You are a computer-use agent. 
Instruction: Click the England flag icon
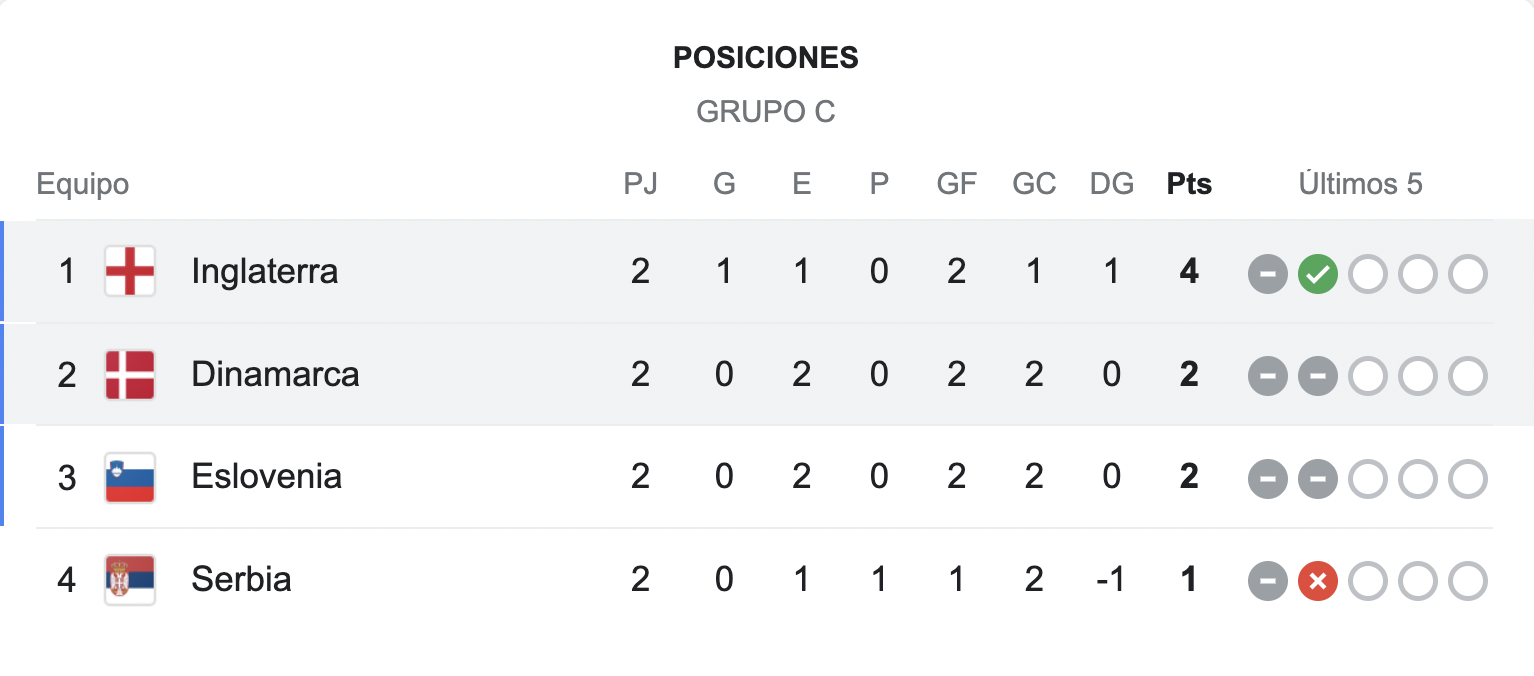[x=130, y=271]
